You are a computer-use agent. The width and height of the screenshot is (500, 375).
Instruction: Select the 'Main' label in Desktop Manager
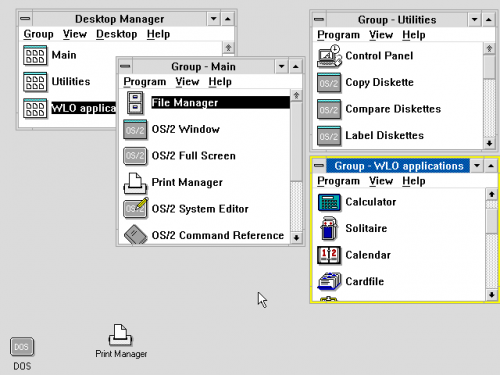click(x=64, y=55)
